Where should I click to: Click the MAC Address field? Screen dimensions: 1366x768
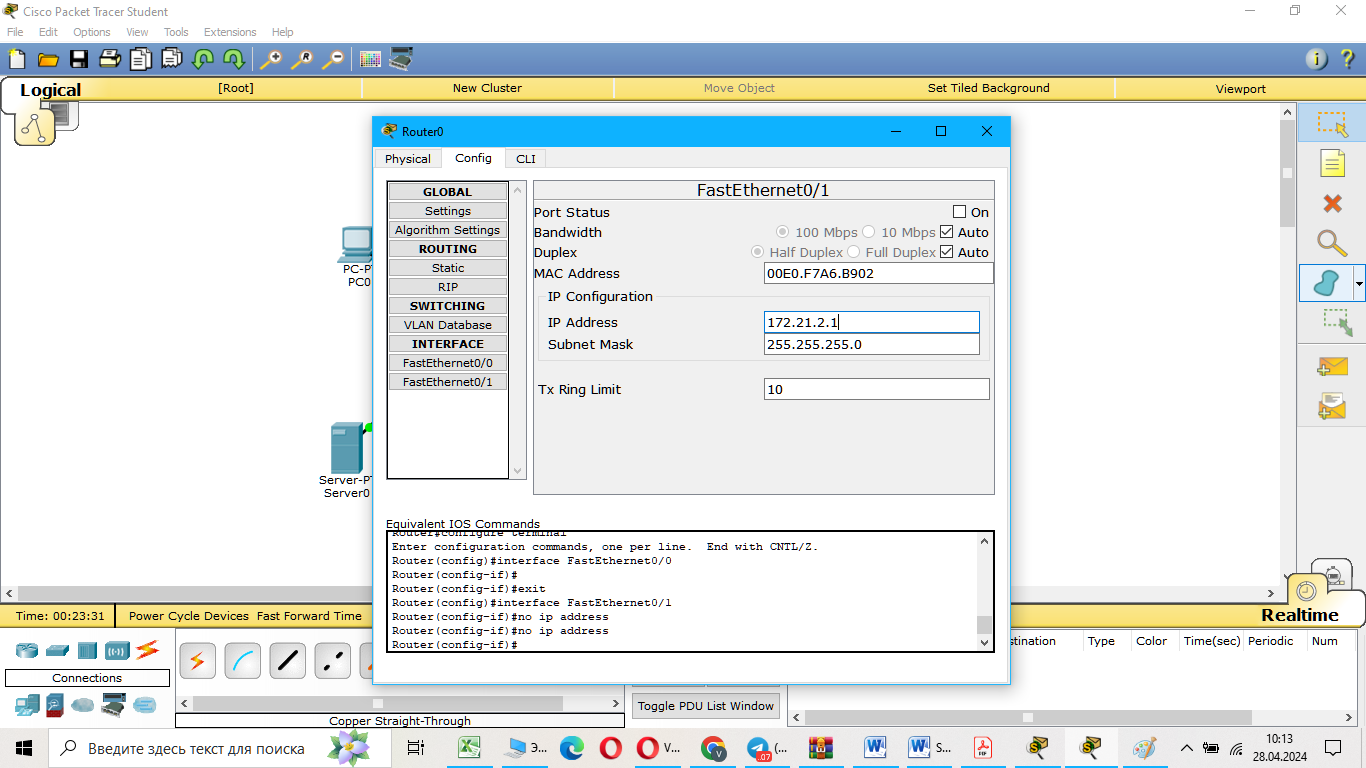(x=879, y=273)
